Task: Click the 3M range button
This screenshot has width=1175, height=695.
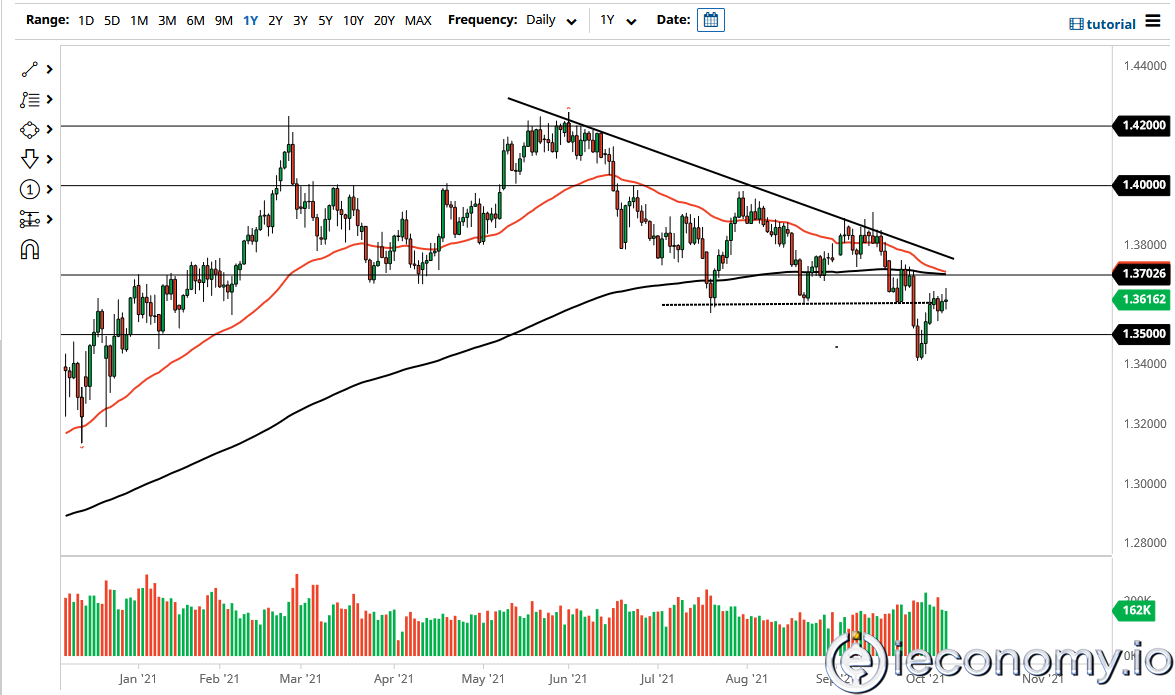Action: (166, 20)
